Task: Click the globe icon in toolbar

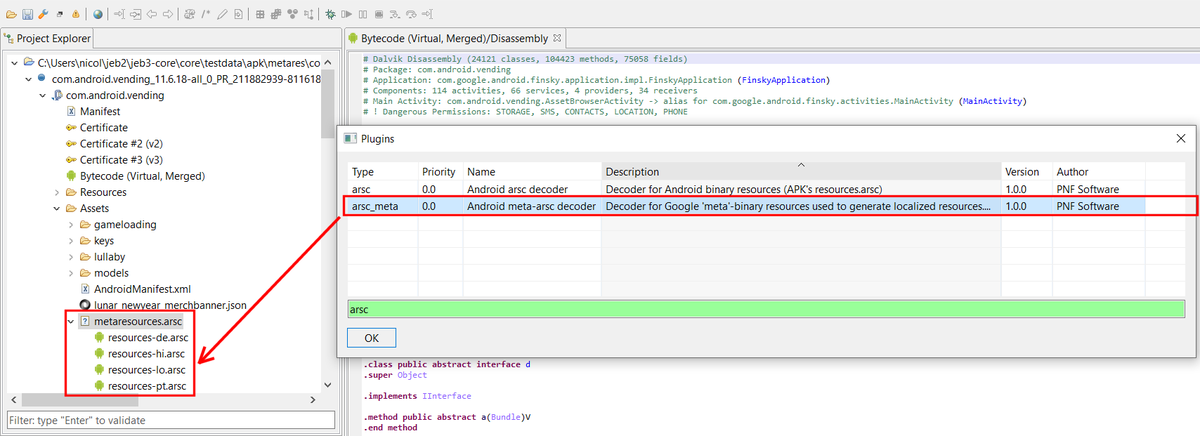Action: 97,14
